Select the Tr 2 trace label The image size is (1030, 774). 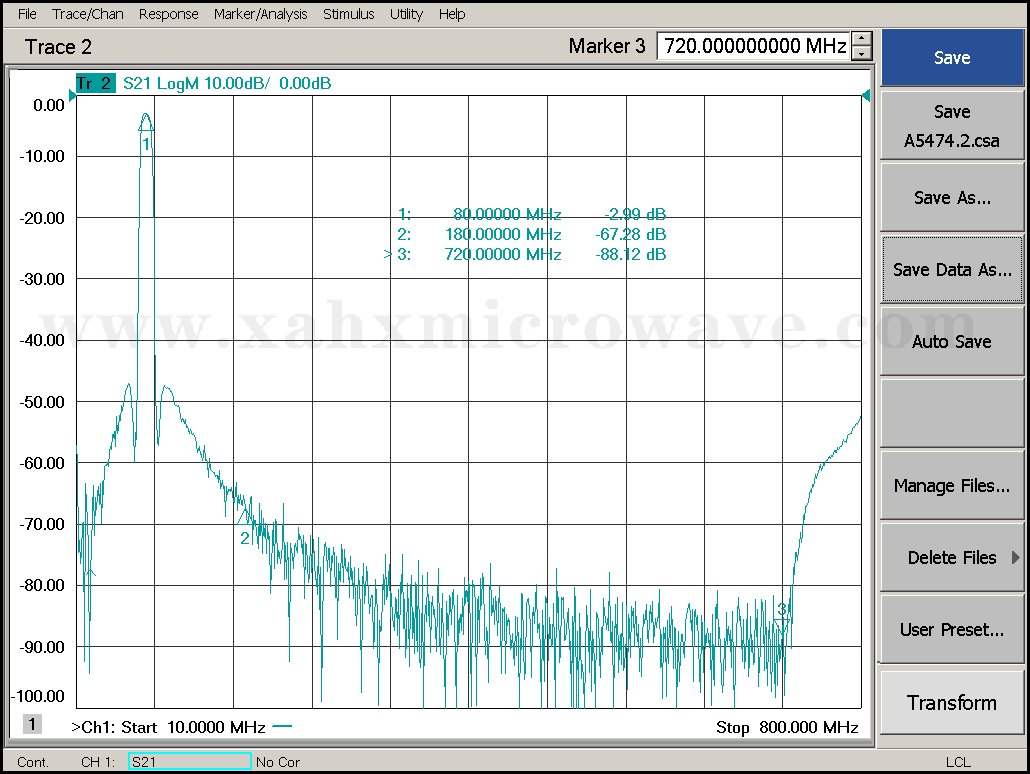(95, 83)
